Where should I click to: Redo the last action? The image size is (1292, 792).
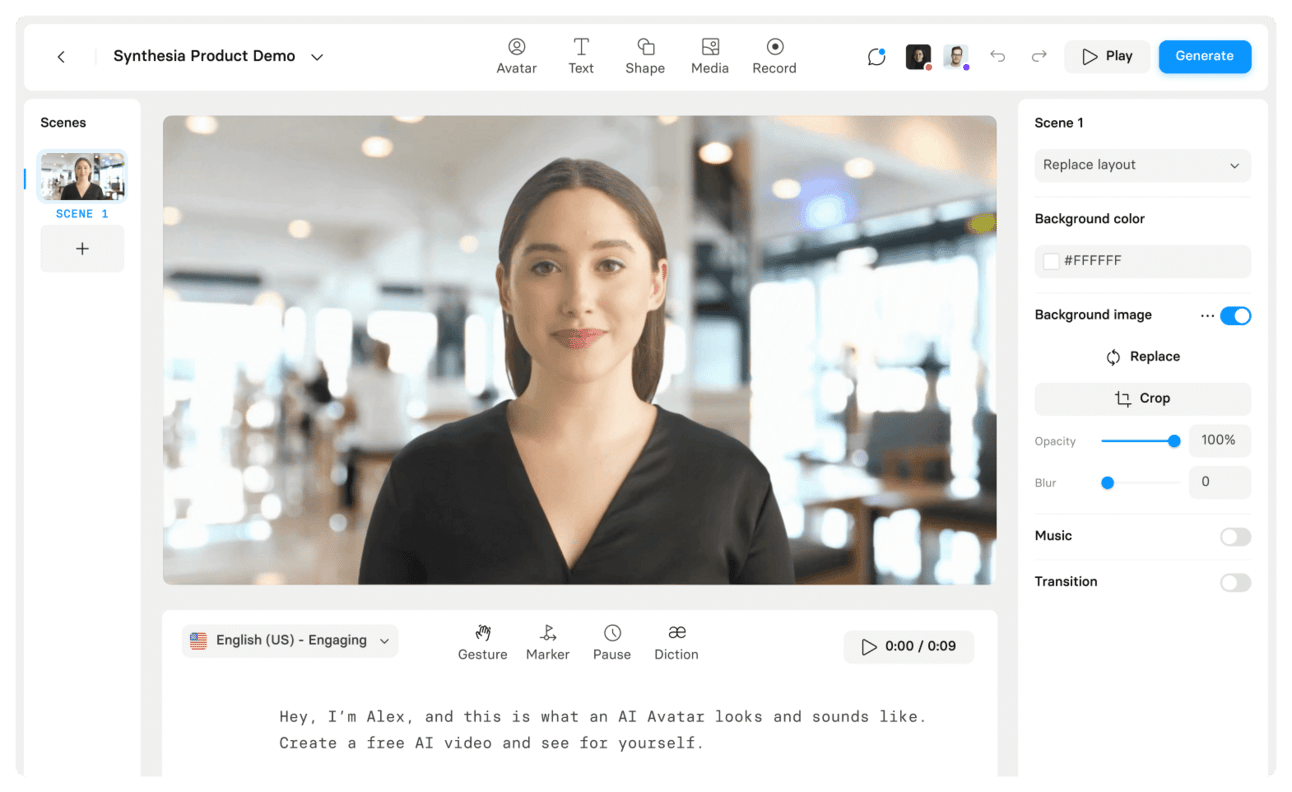point(1039,57)
